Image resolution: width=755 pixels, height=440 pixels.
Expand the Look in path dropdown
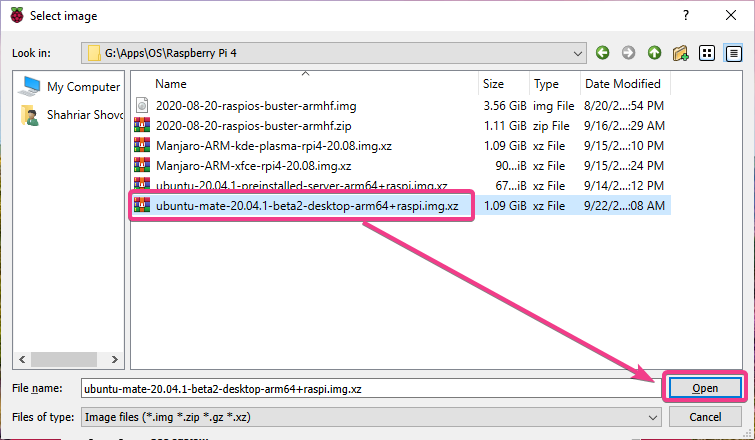coord(578,53)
